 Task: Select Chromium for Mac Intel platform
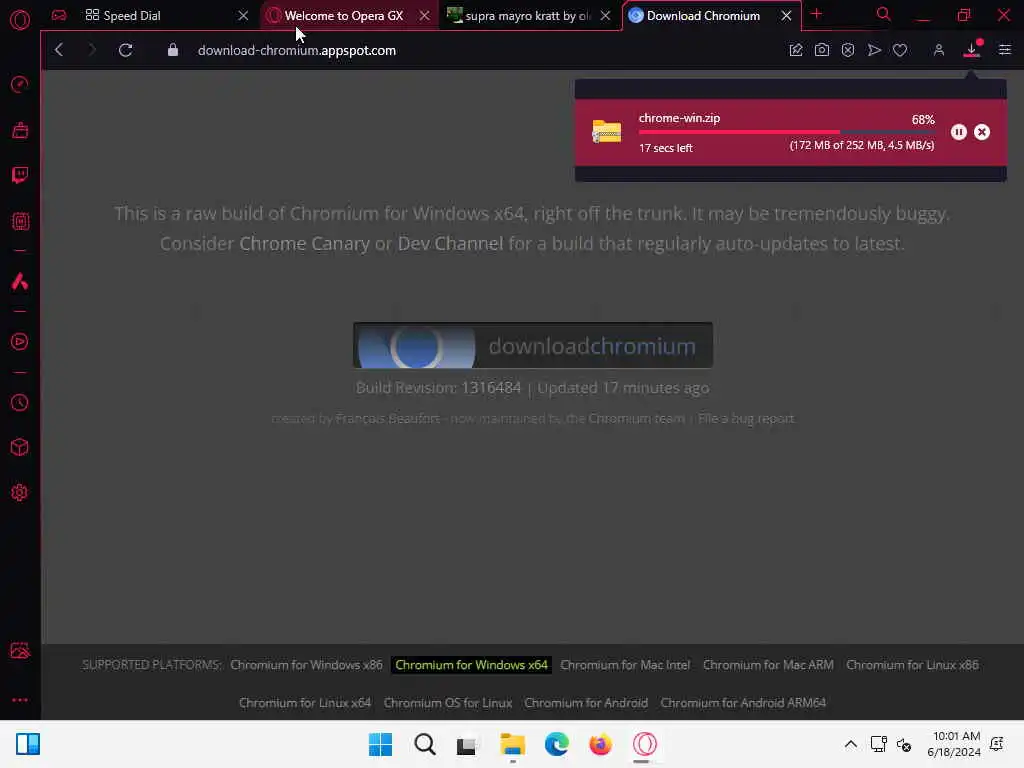pyautogui.click(x=625, y=665)
